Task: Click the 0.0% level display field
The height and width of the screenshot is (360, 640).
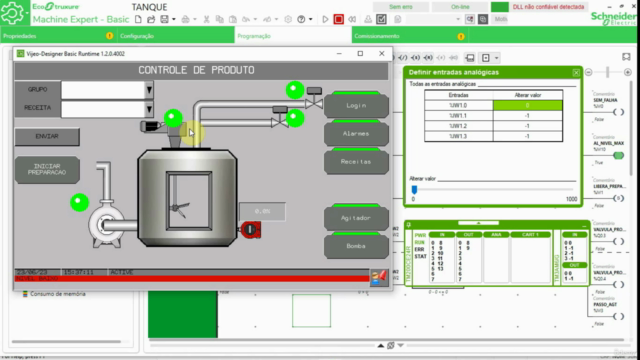Action: click(x=262, y=211)
